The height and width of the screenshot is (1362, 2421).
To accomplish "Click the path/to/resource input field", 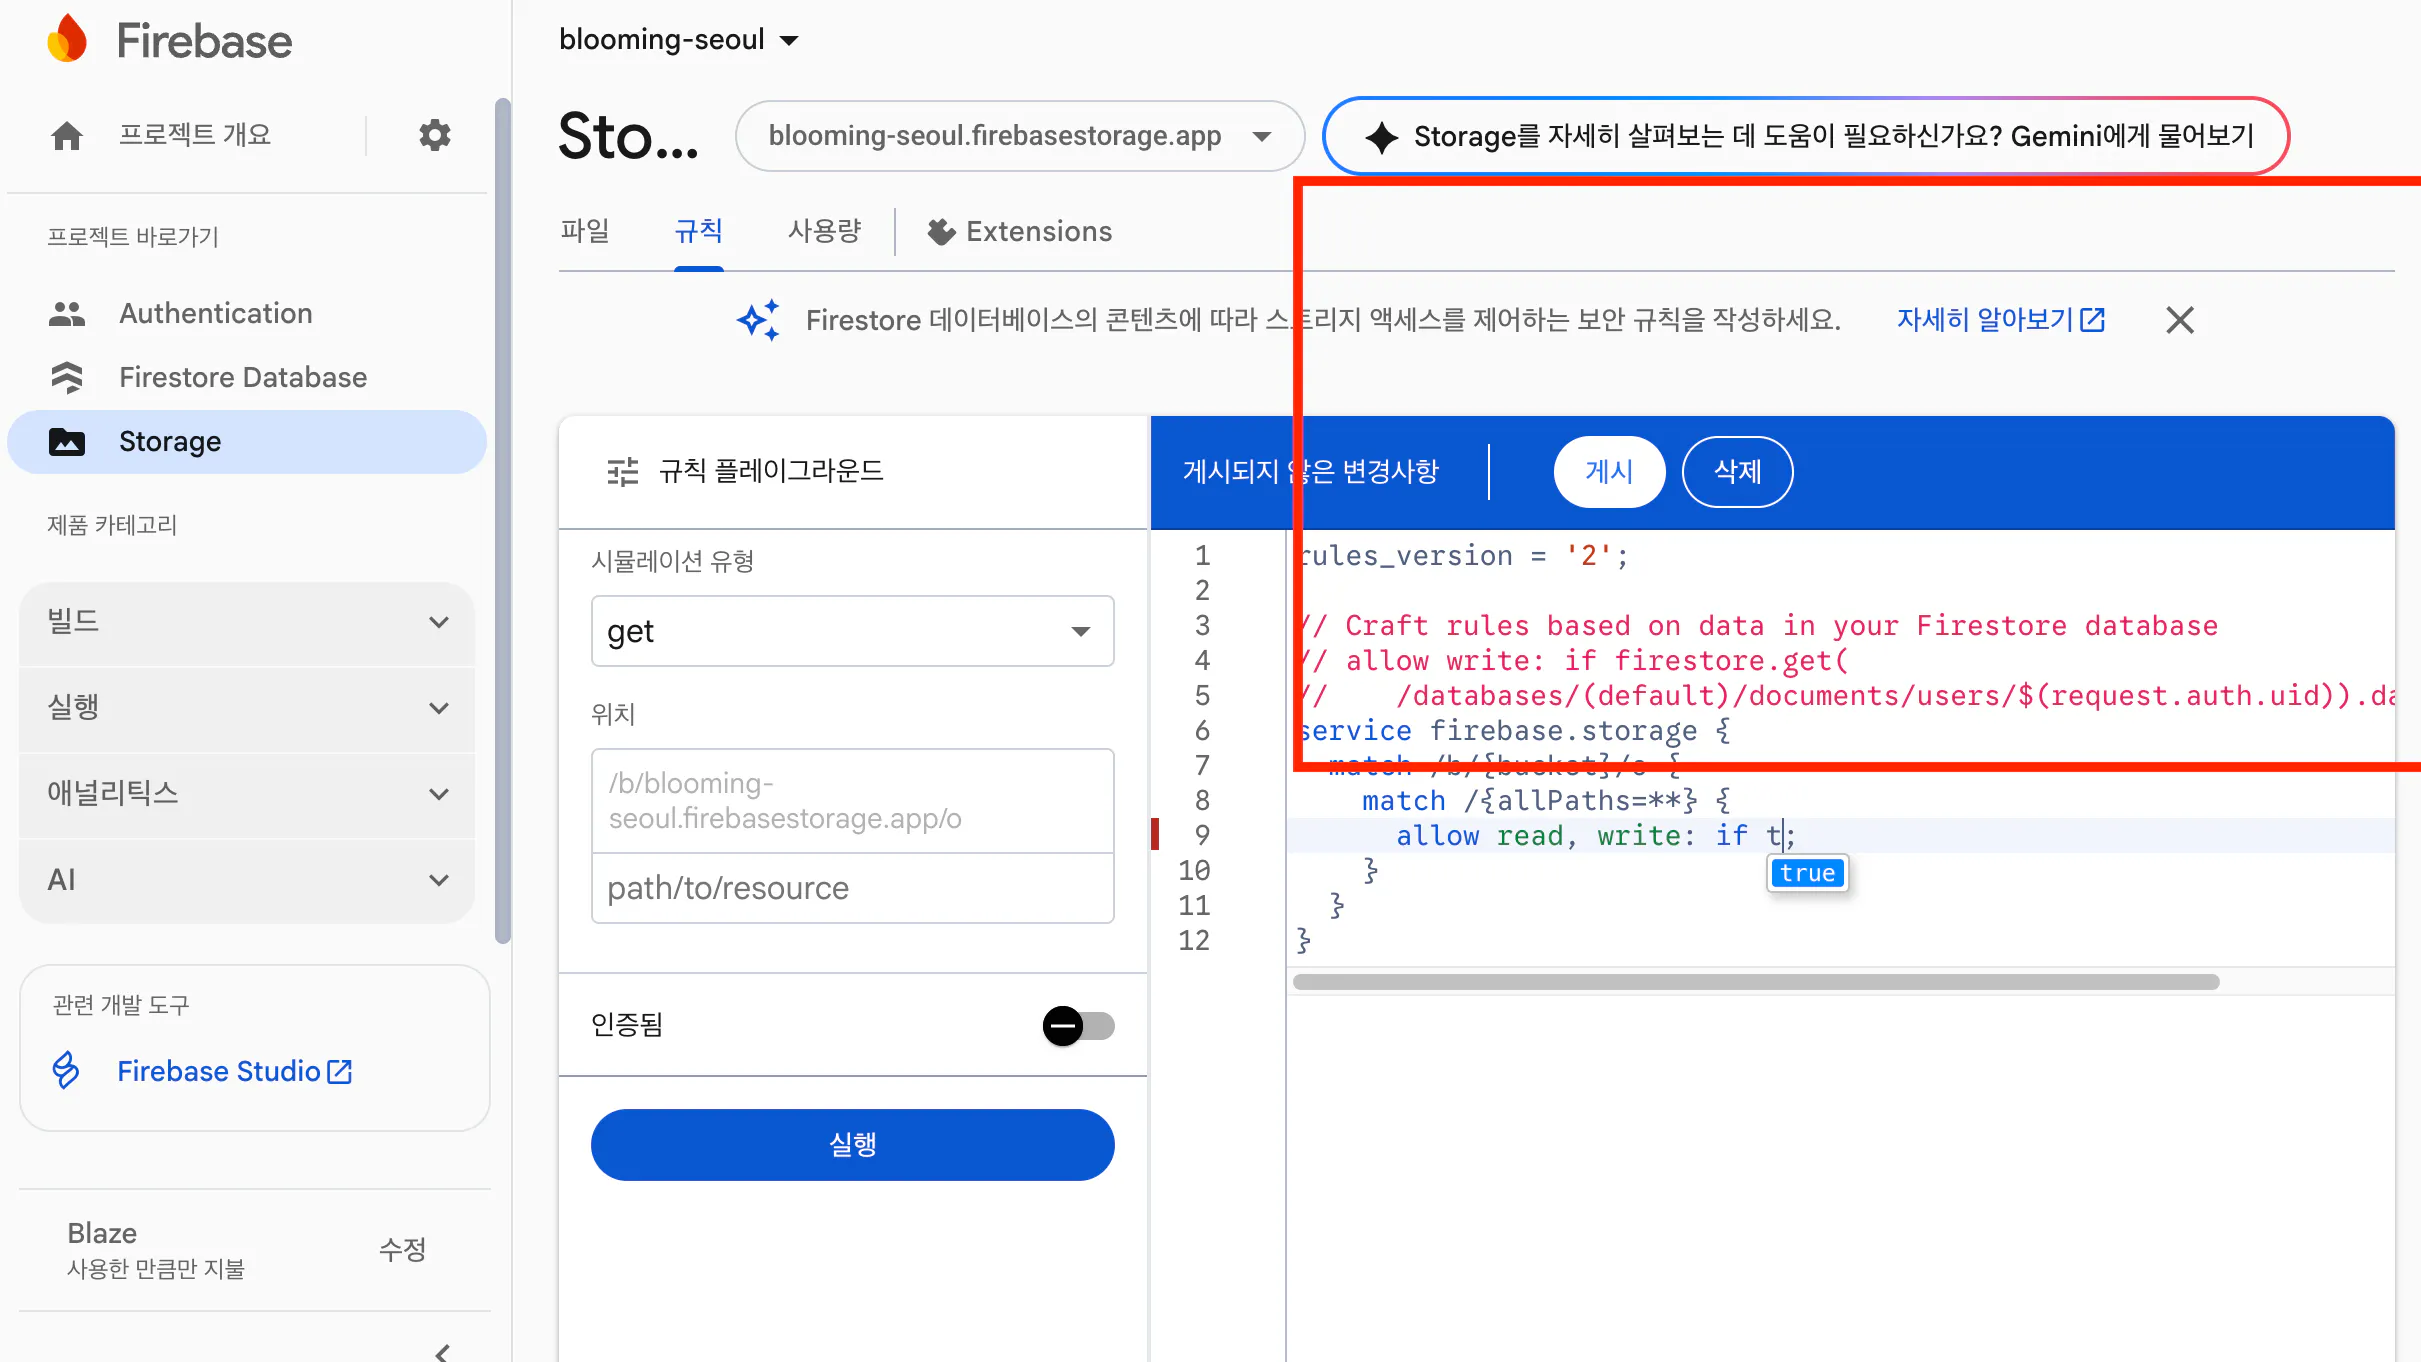I will [x=852, y=888].
